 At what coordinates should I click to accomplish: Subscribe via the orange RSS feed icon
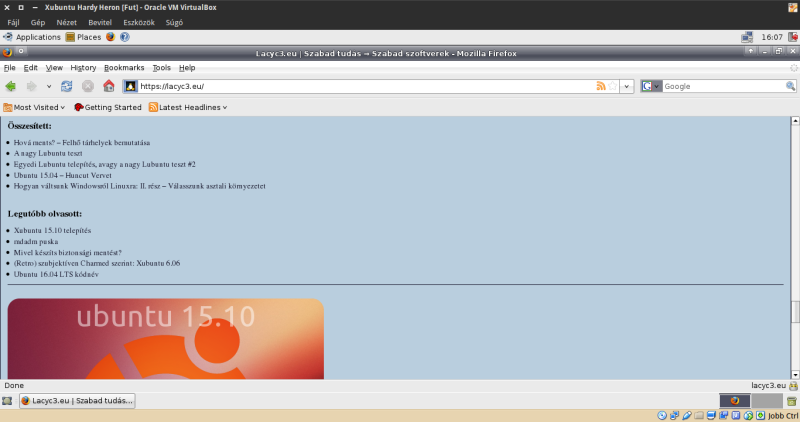[x=601, y=86]
